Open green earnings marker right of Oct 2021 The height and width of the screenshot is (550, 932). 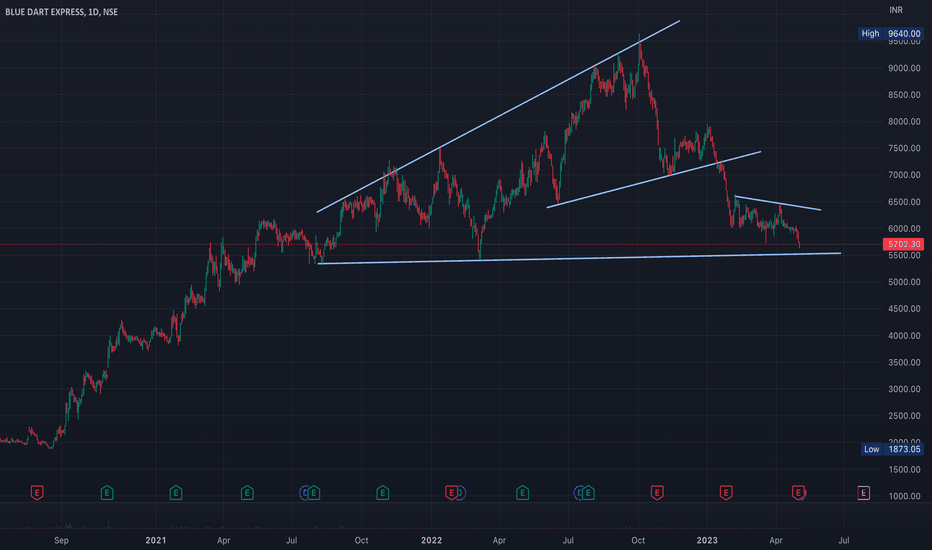[x=383, y=492]
